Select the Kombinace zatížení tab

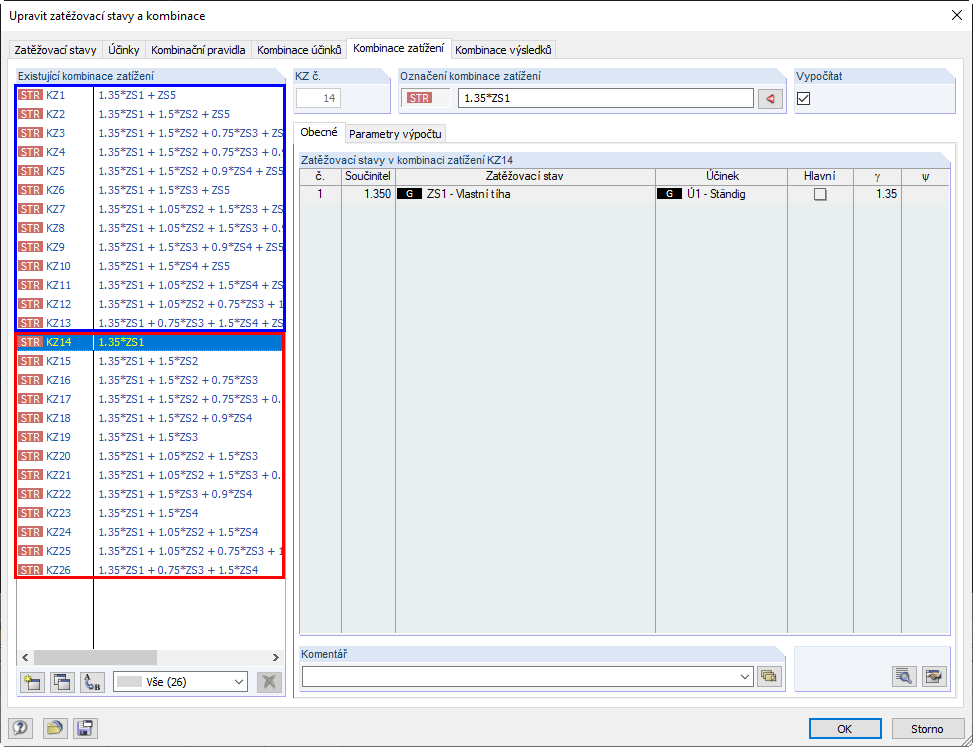click(398, 48)
